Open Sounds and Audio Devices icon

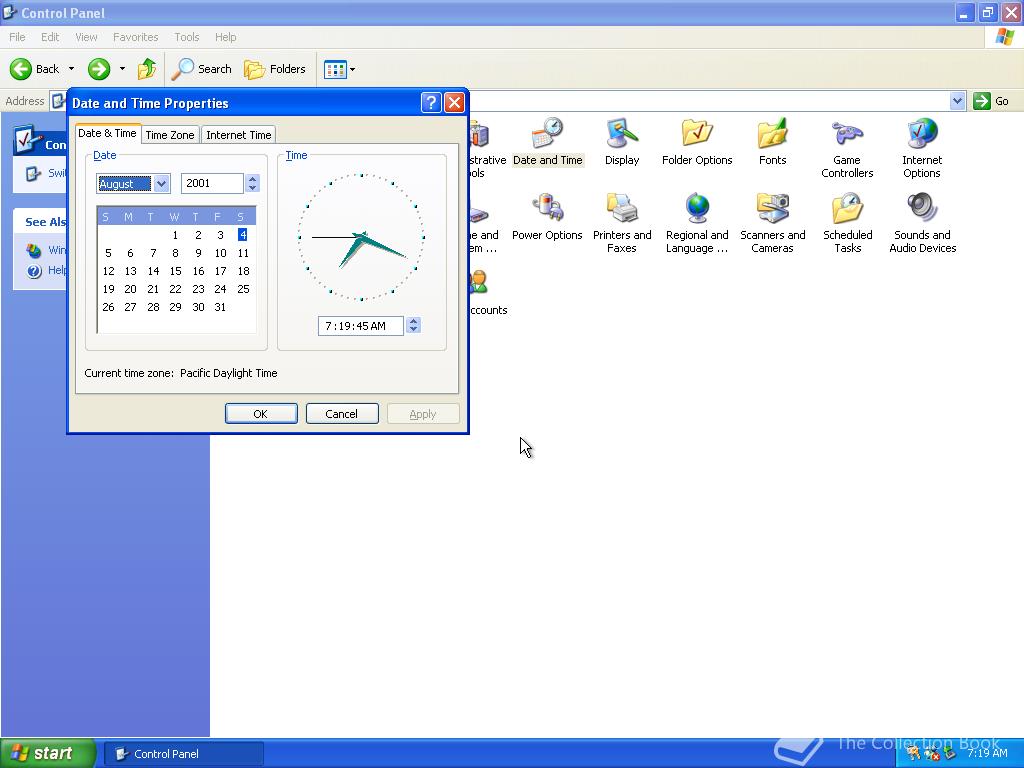[922, 224]
